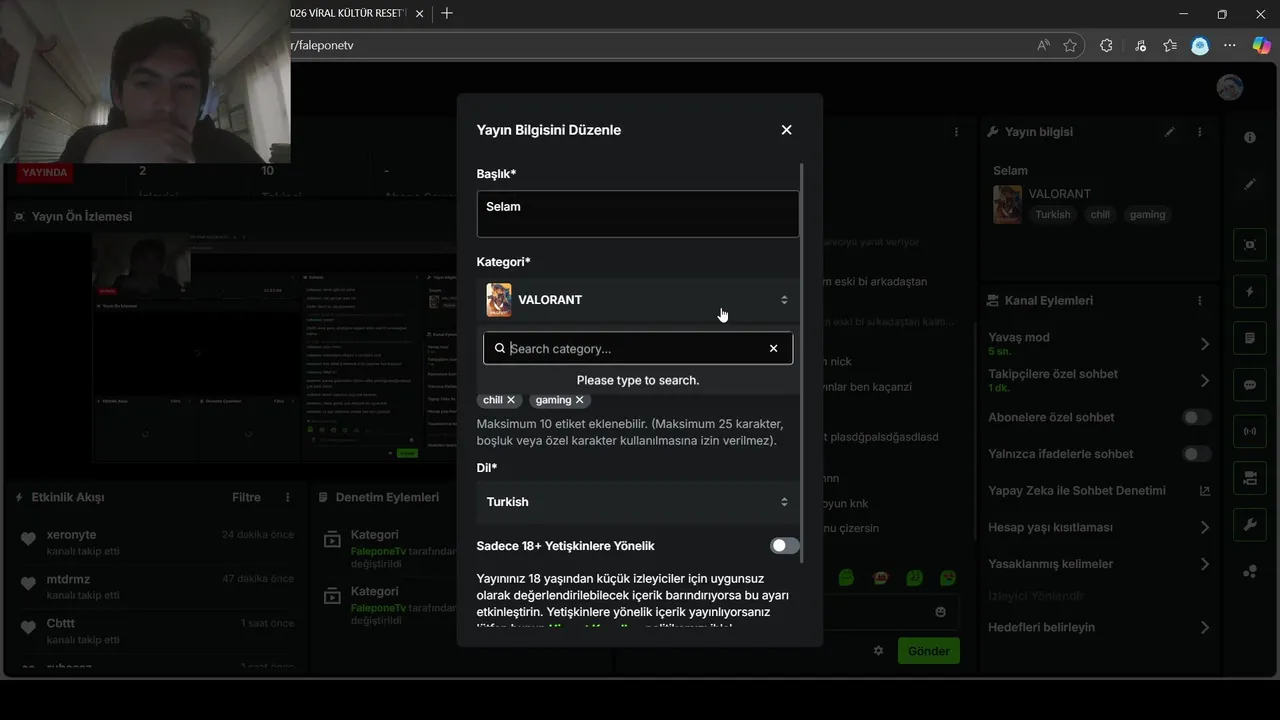Open the Turkish language dropdown
1280x720 pixels.
[638, 502]
